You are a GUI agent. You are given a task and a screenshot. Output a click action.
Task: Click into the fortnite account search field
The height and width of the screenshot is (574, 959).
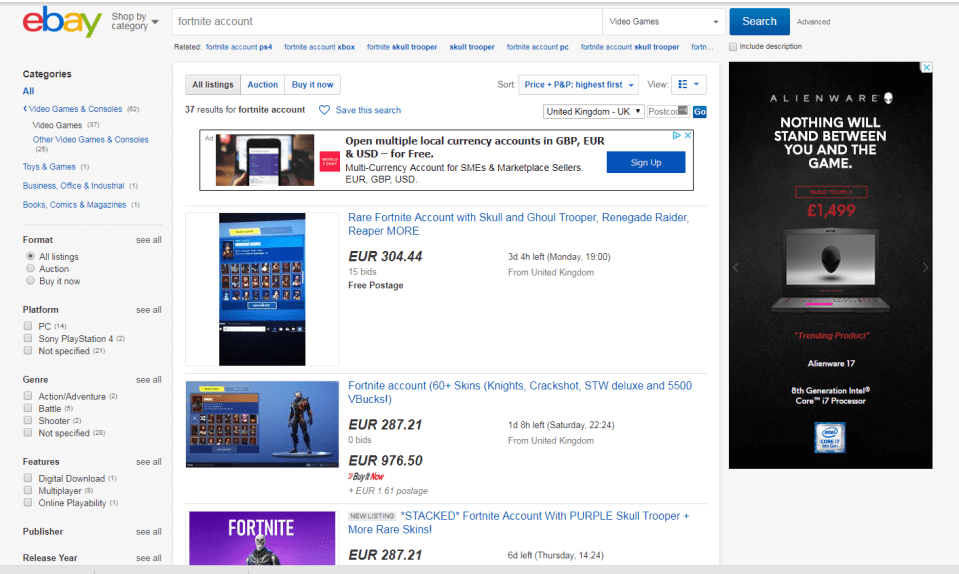tap(387, 21)
